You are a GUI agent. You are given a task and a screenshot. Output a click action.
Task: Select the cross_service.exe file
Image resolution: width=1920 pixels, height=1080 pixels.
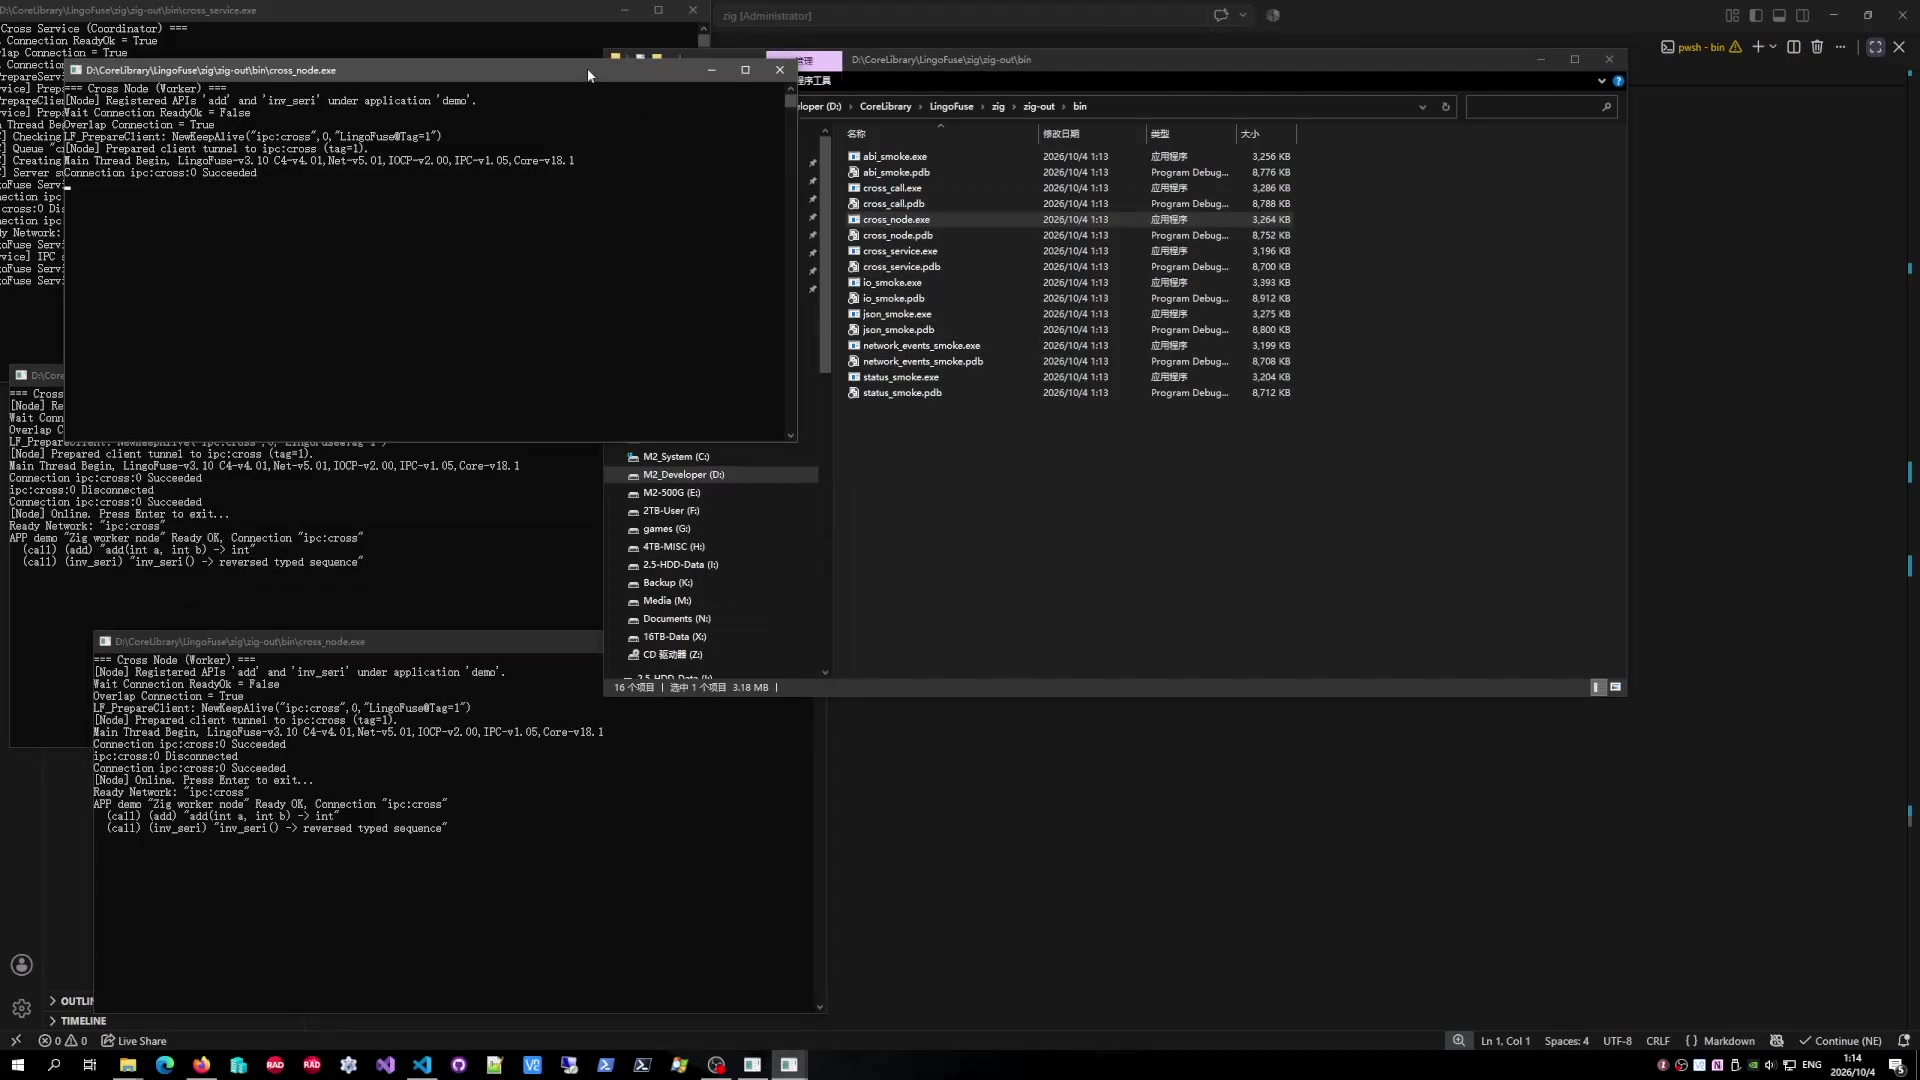900,251
